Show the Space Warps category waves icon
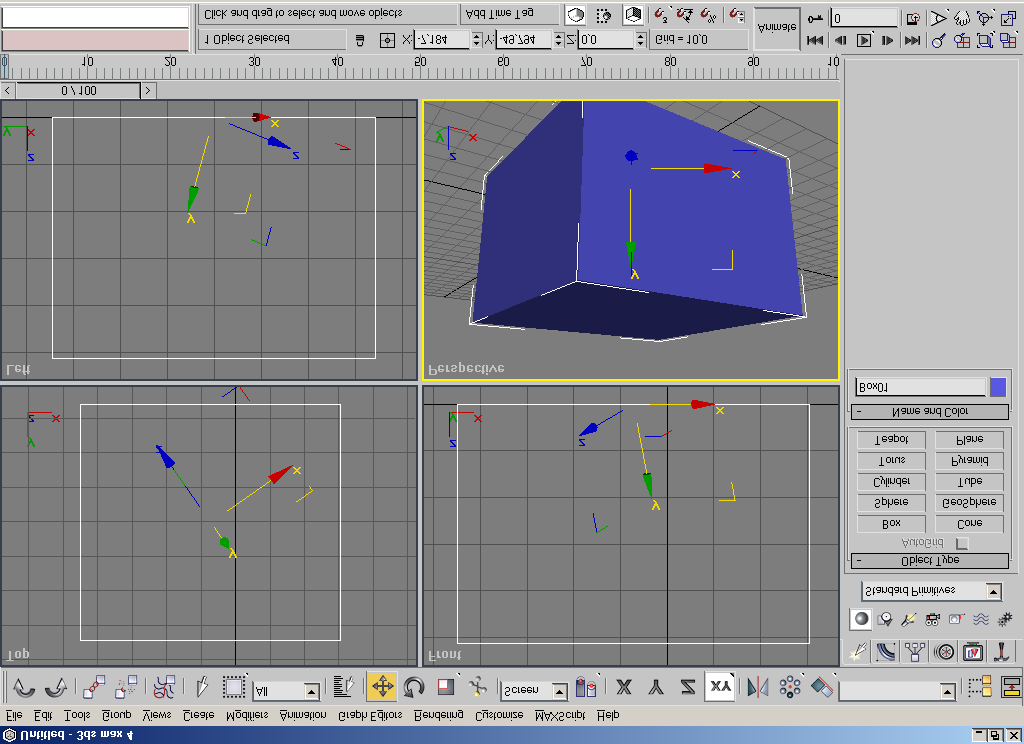This screenshot has height=744, width=1024. click(x=981, y=619)
